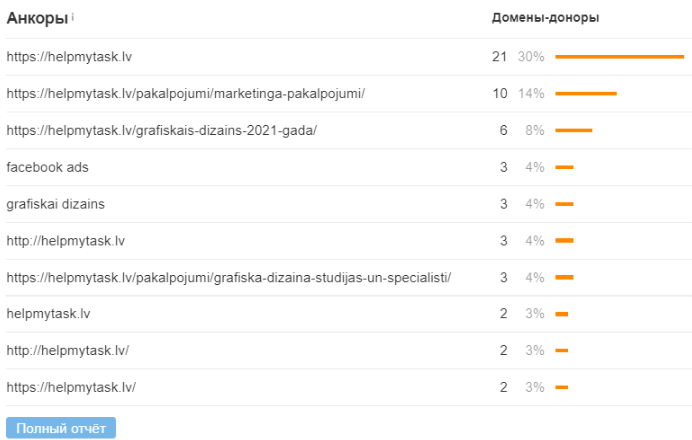This screenshot has width=692, height=440.
Task: Click the plain helpmytask.lv anchor
Action: click(x=48, y=314)
